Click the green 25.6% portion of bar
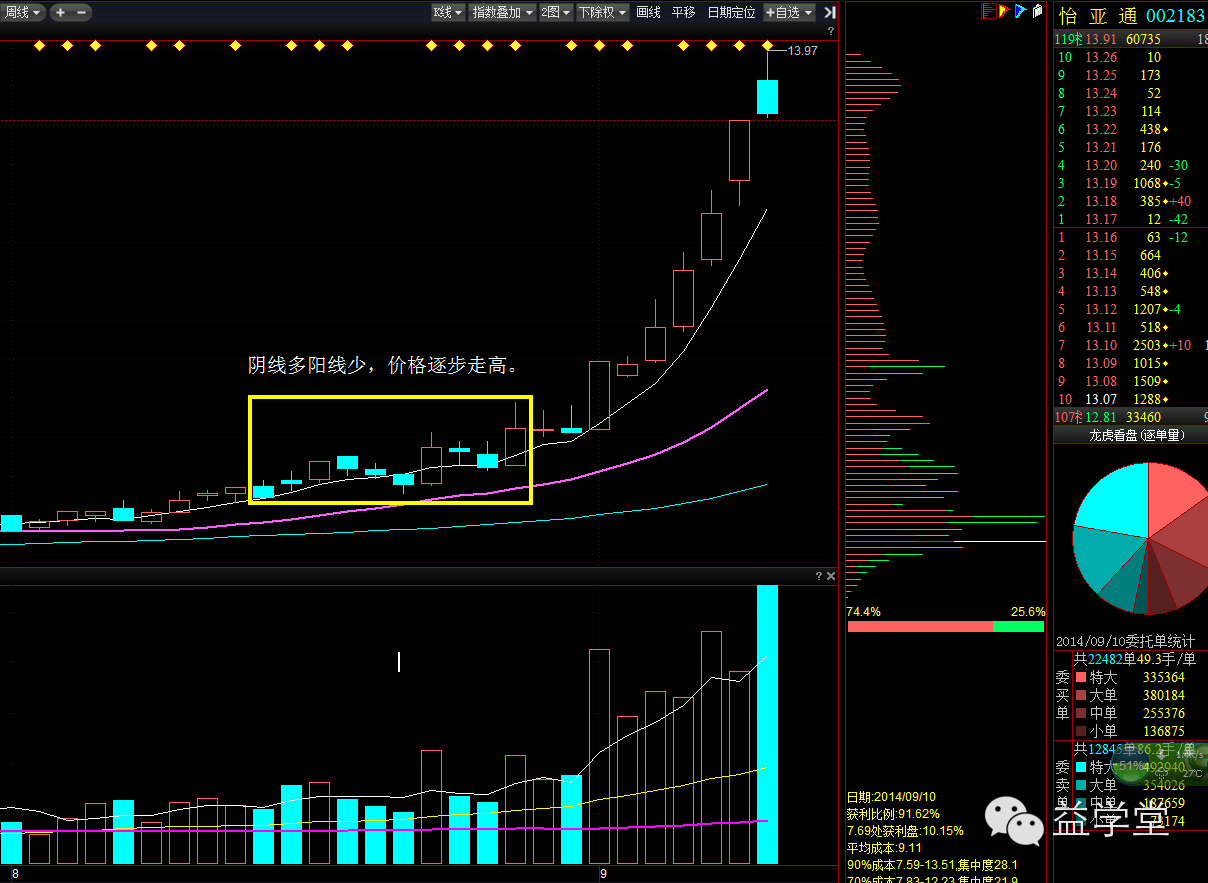 [x=1019, y=626]
